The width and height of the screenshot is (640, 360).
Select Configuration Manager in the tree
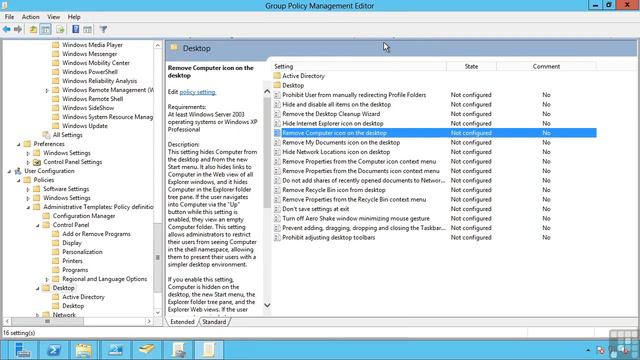(84, 216)
